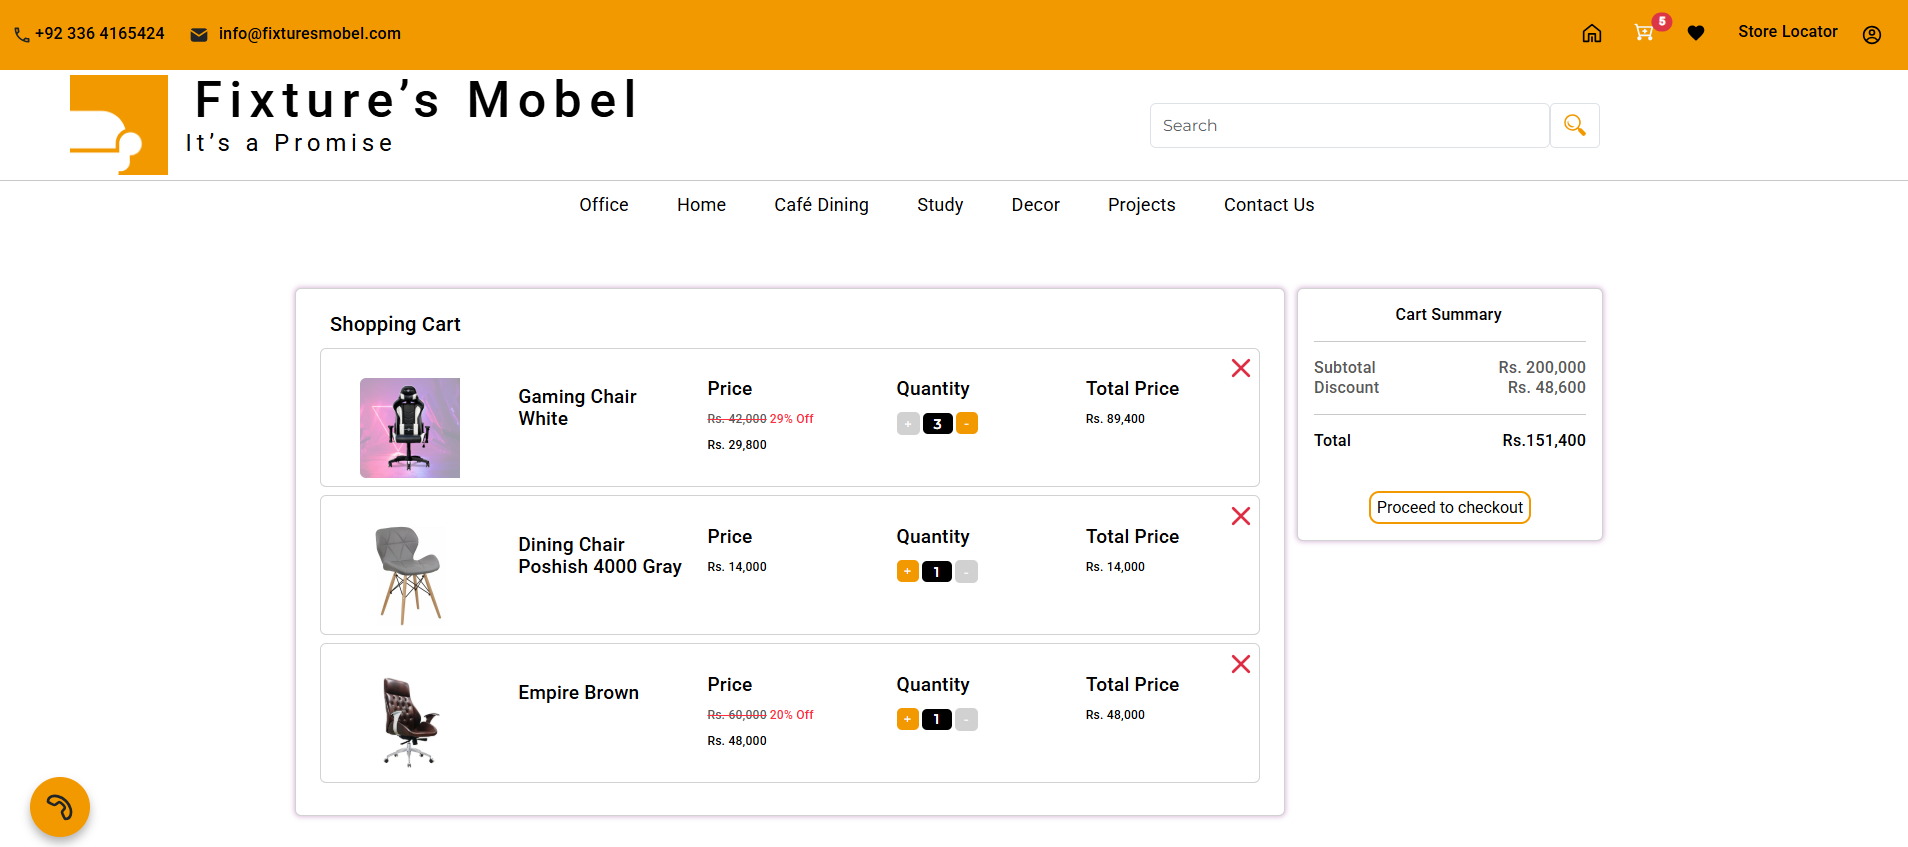
Task: Open Gaming Chair White thumbnail
Action: [x=410, y=428]
